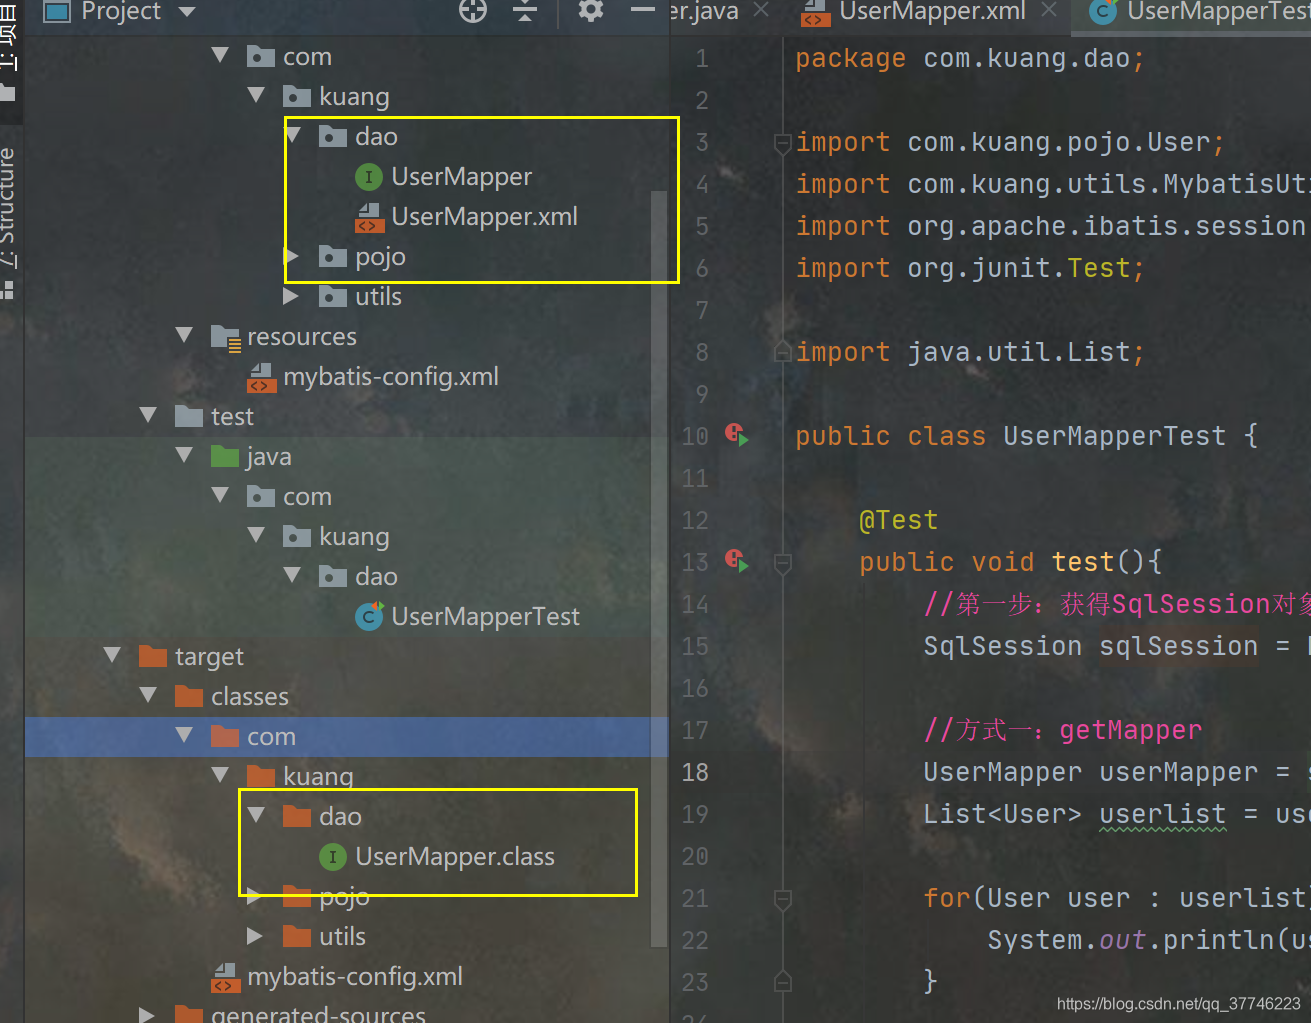
Task: Select UserMapper.xml in main dao package
Action: pyautogui.click(x=484, y=216)
